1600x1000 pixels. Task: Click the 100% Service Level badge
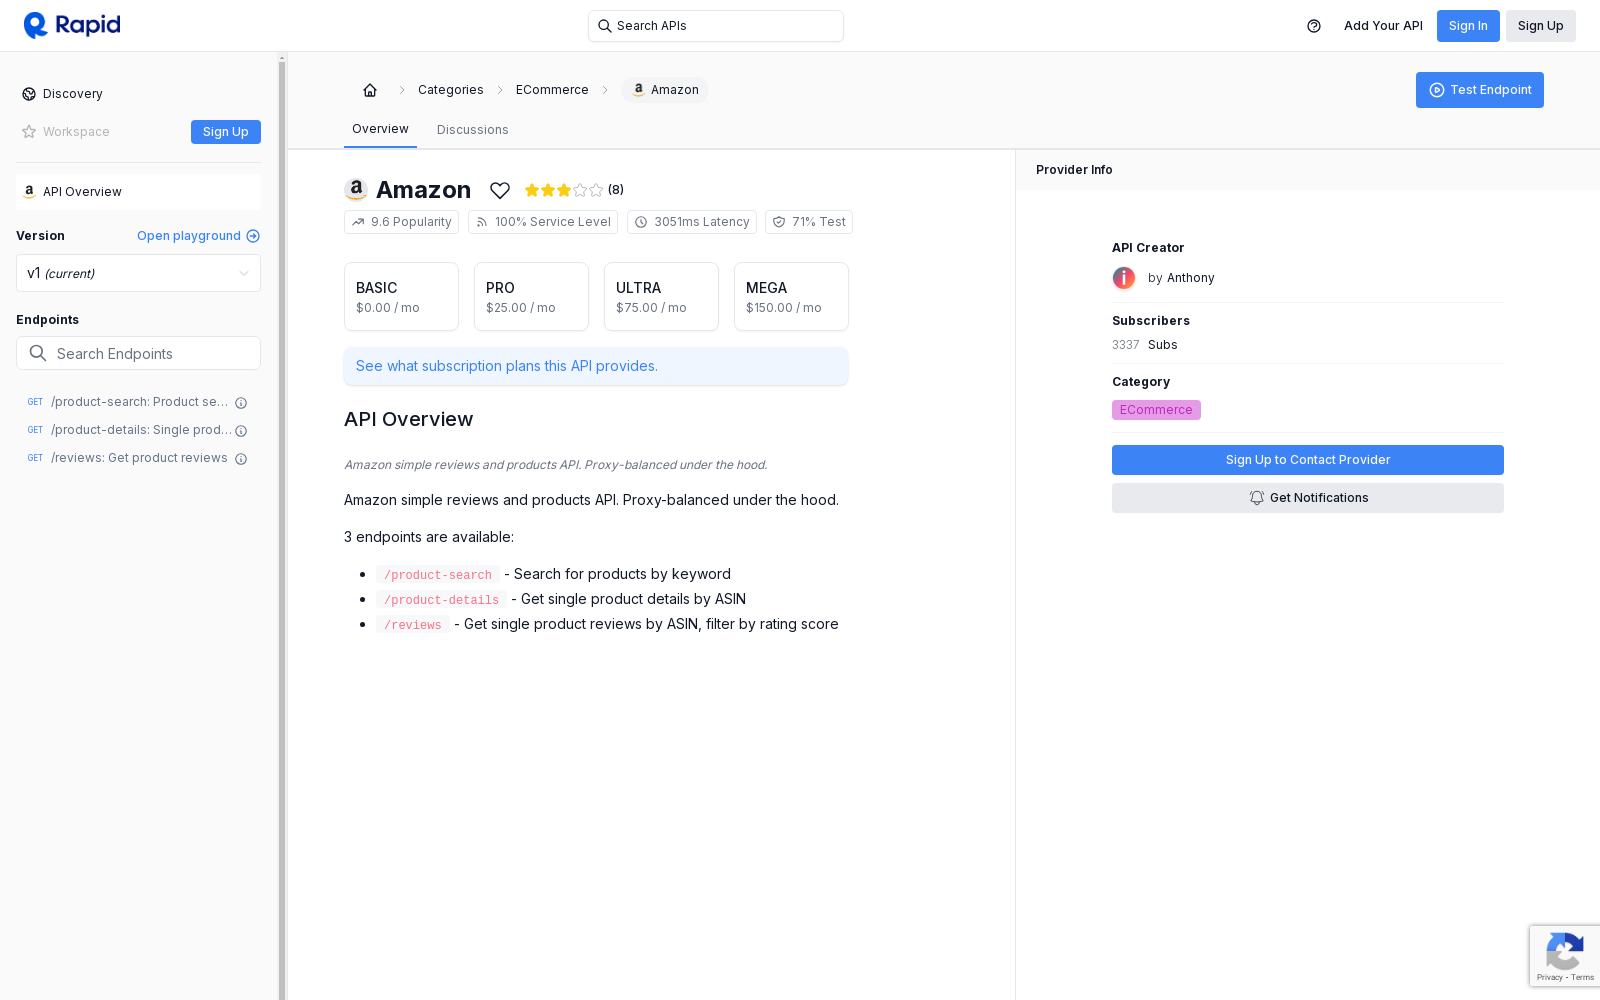pyautogui.click(x=543, y=222)
